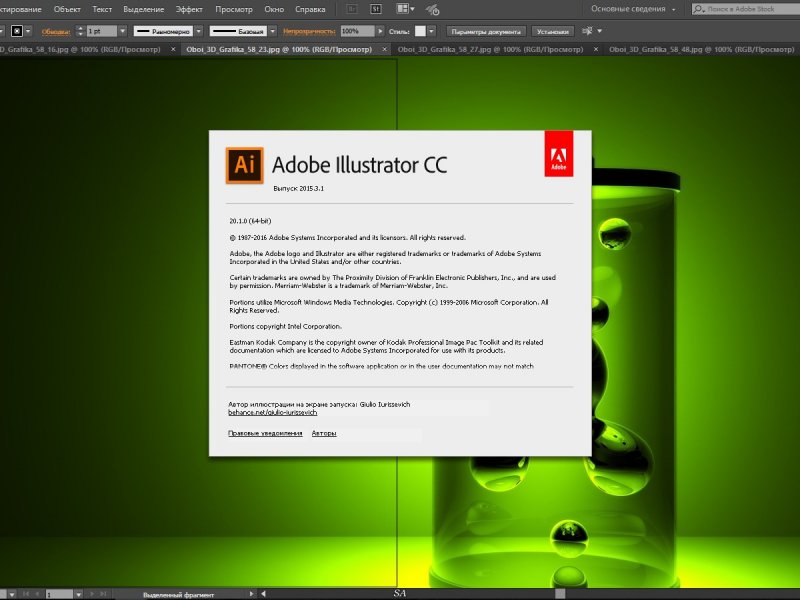Adjust the stroke weight stepper arrows

coord(80,31)
